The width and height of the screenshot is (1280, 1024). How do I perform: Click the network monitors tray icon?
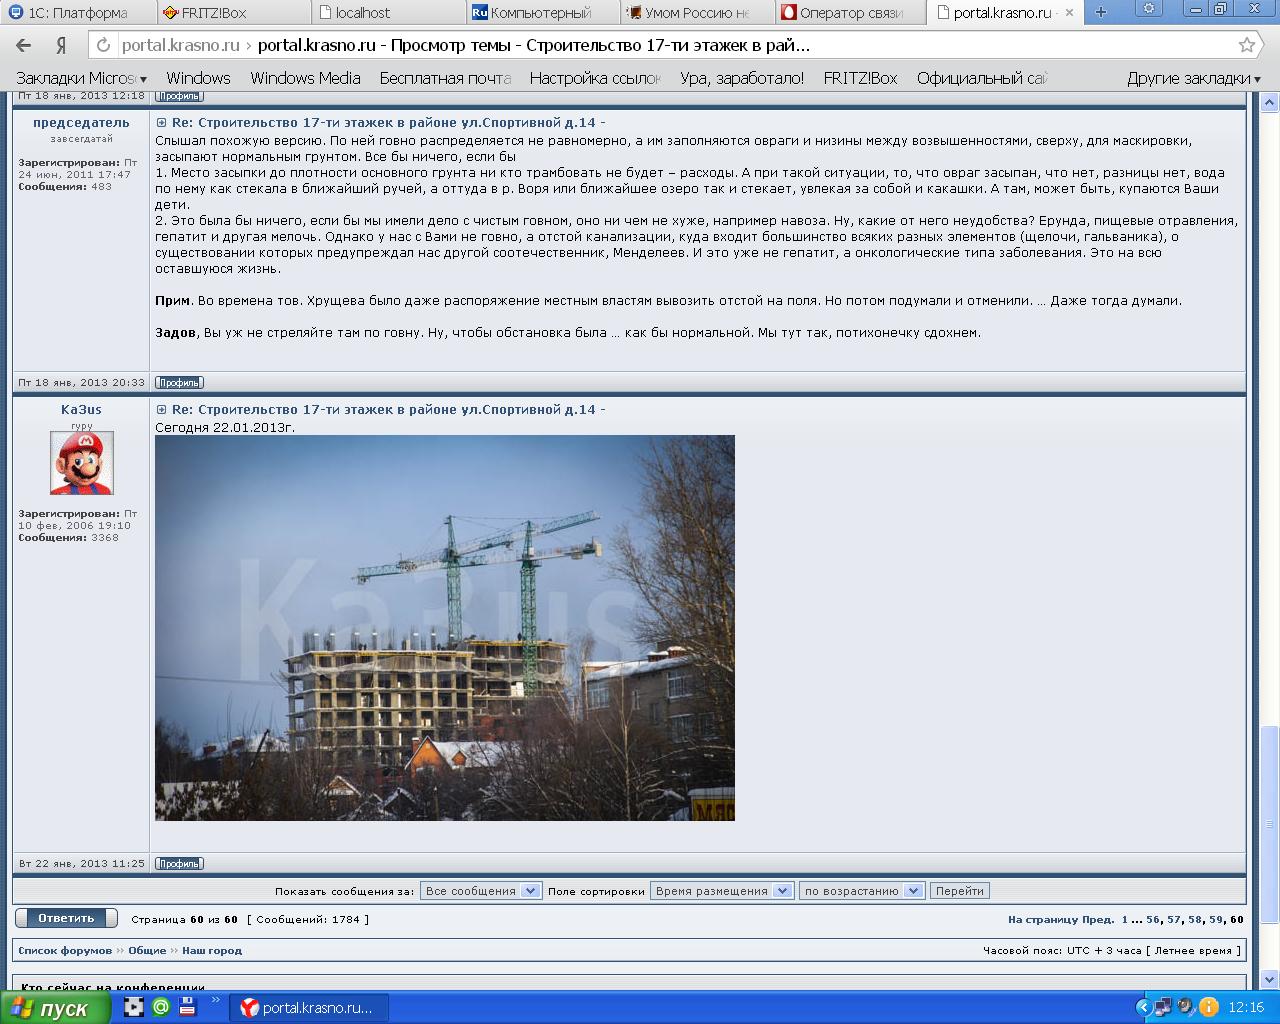[x=1164, y=1008]
